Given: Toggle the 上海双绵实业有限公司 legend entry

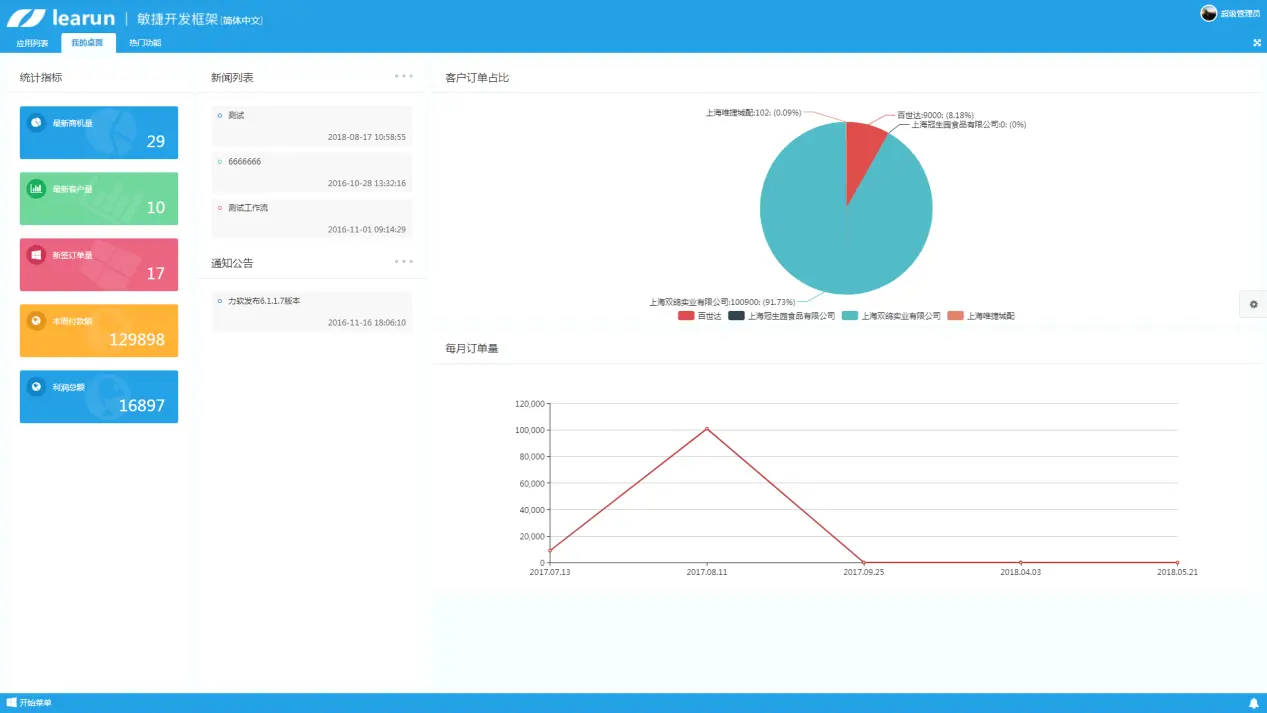Looking at the screenshot, I should [x=891, y=316].
